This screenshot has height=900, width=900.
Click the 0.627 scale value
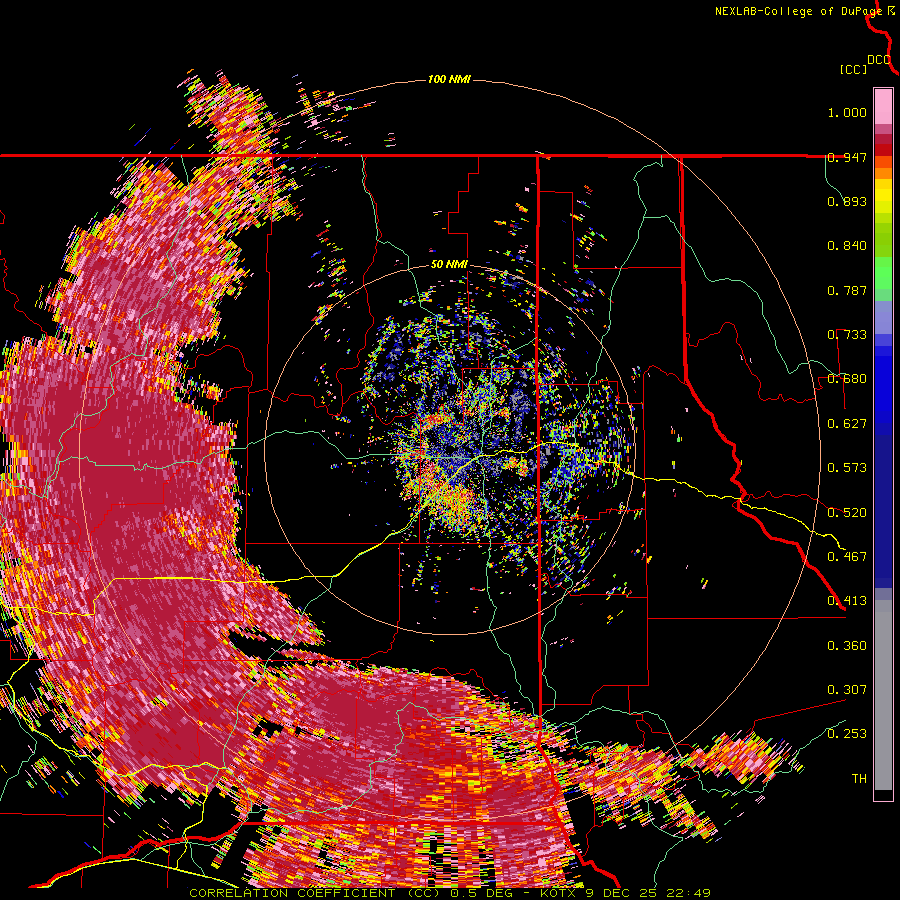pyautogui.click(x=847, y=424)
